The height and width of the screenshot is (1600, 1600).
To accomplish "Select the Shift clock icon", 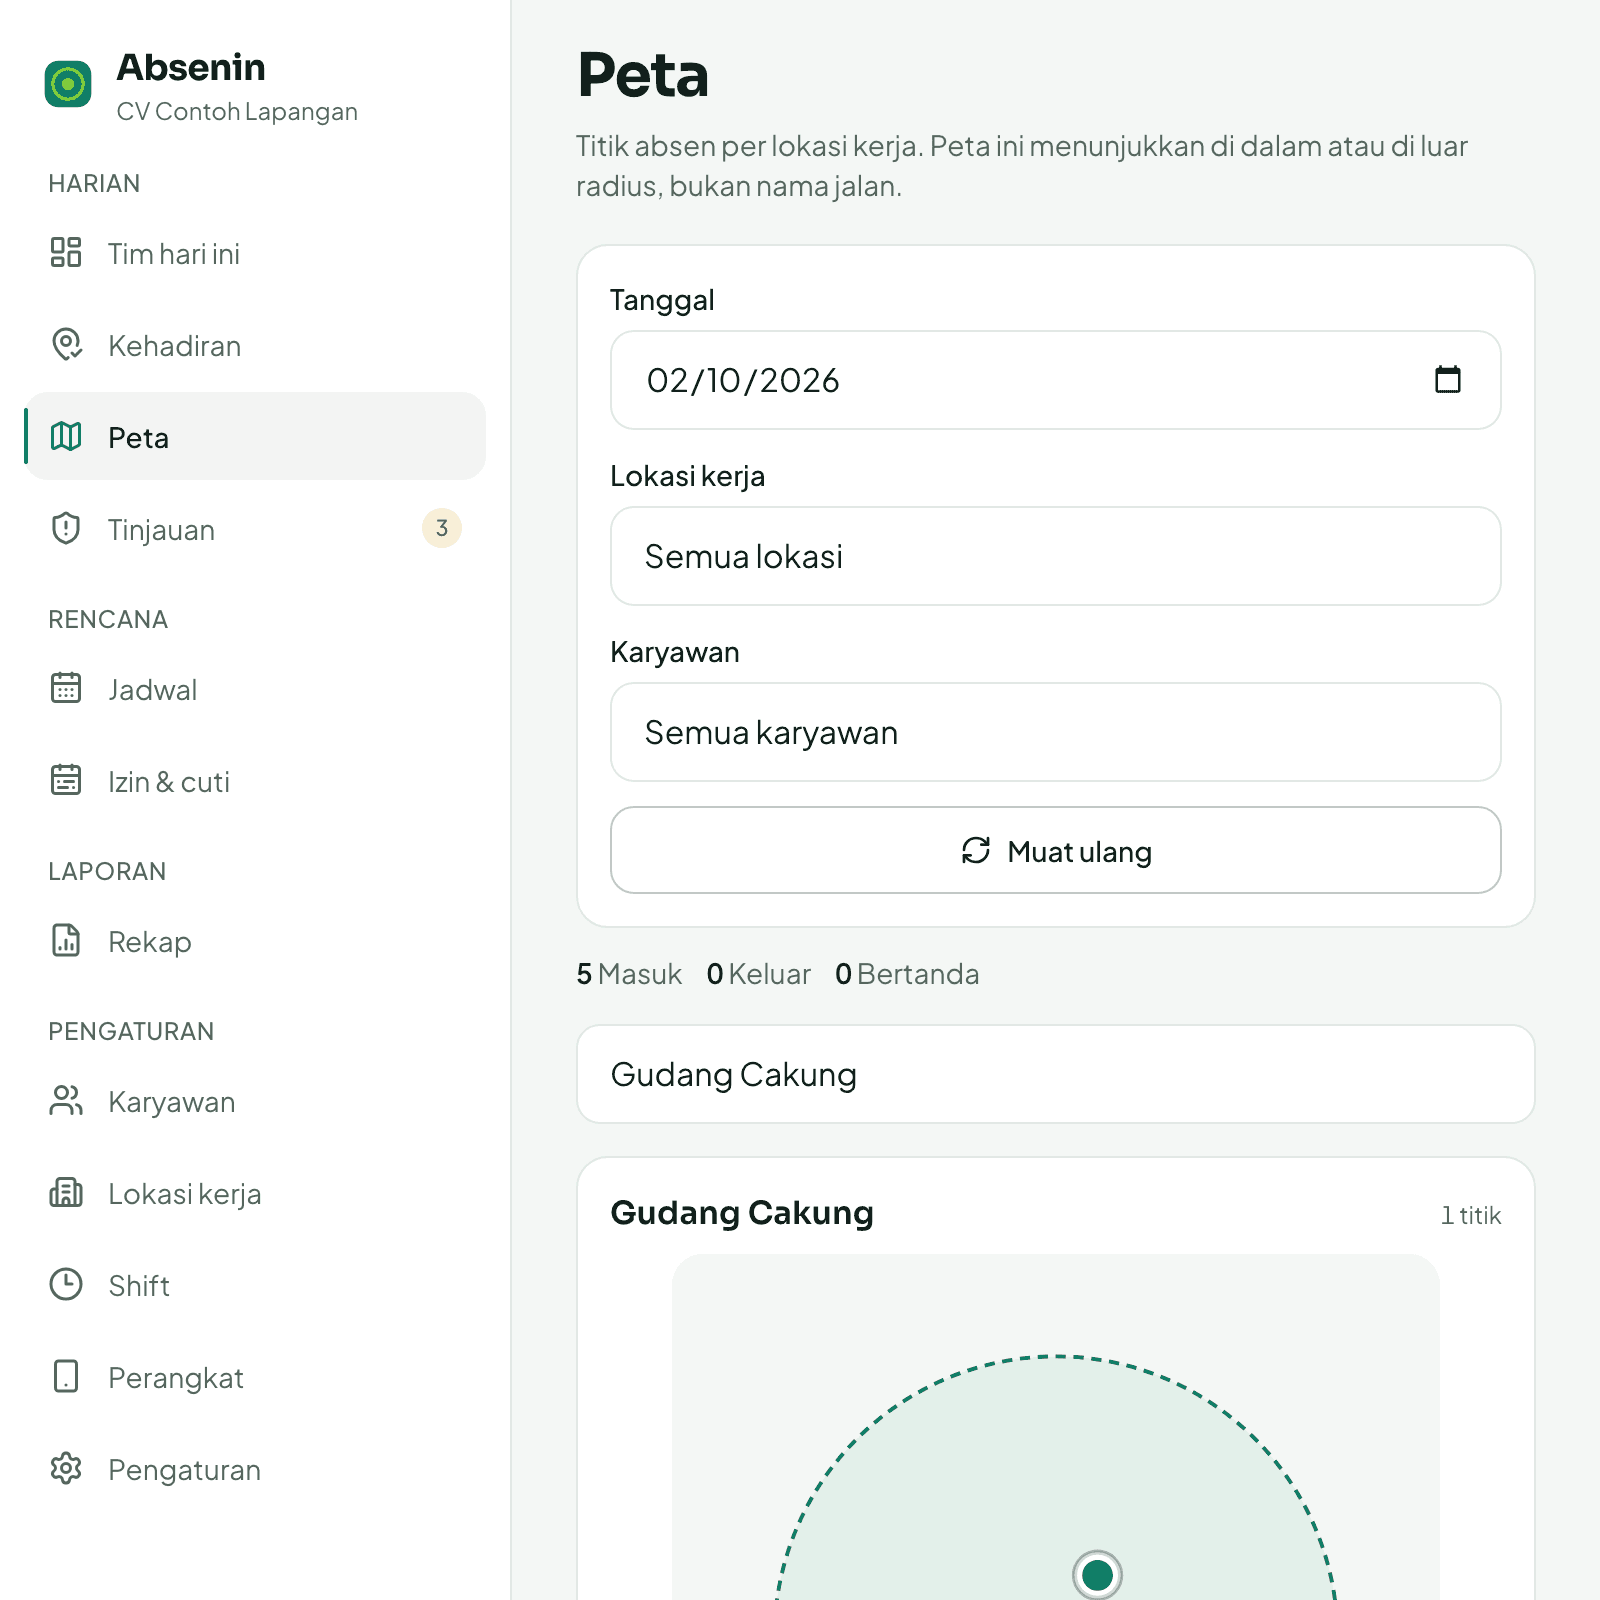I will pos(66,1284).
